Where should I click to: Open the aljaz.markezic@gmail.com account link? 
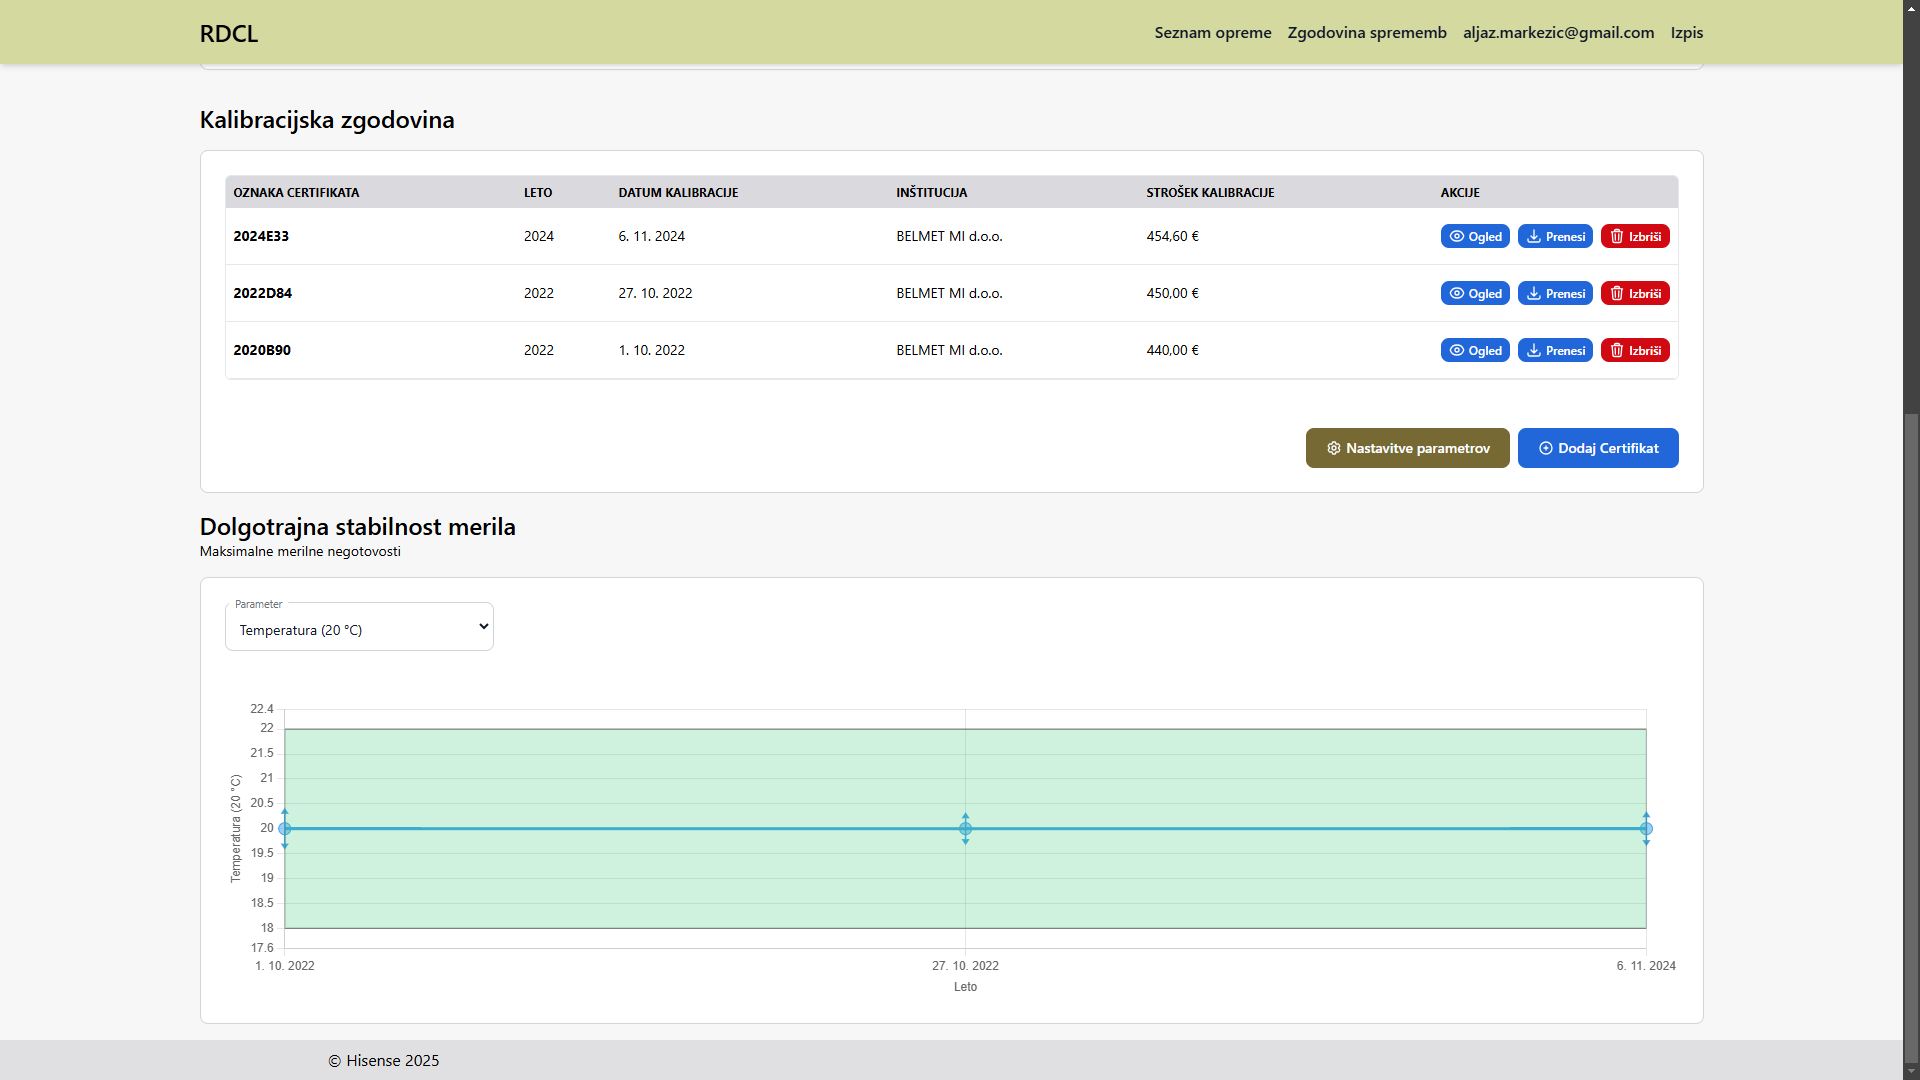(1558, 32)
